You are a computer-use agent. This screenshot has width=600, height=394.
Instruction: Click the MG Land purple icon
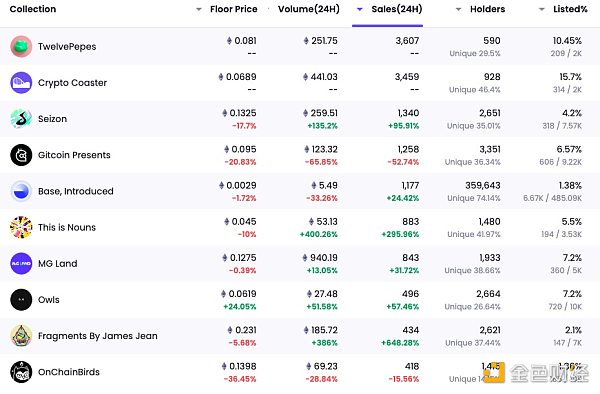tap(21, 264)
